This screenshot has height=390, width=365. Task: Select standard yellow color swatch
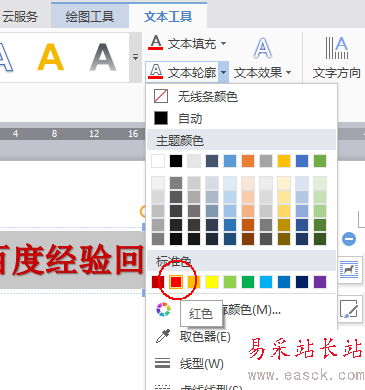click(212, 282)
